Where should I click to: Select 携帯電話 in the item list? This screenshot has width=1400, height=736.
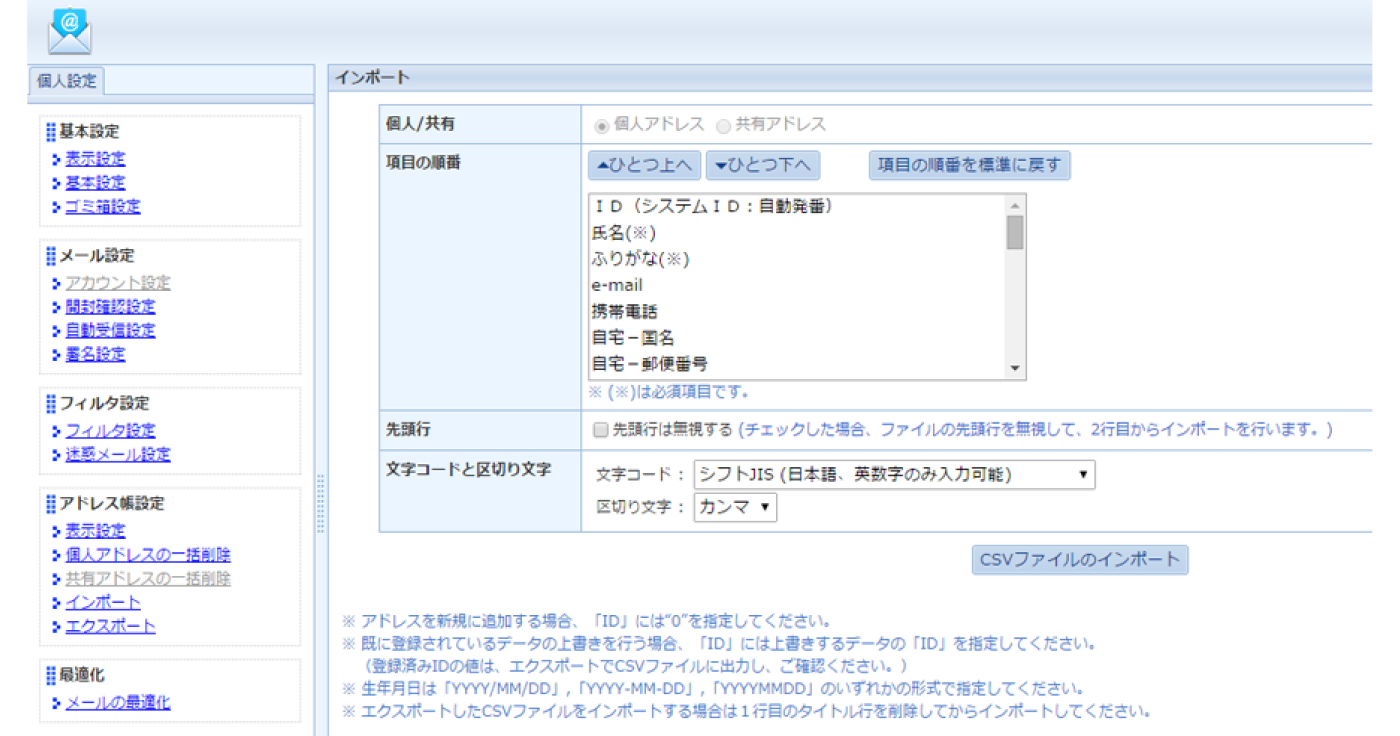coord(796,312)
